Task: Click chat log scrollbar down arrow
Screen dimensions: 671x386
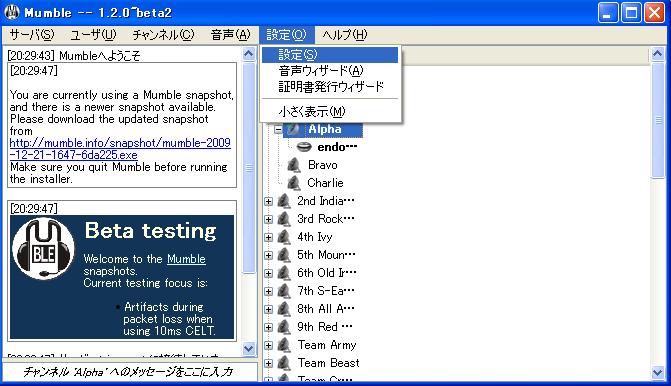Action: pos(249,349)
